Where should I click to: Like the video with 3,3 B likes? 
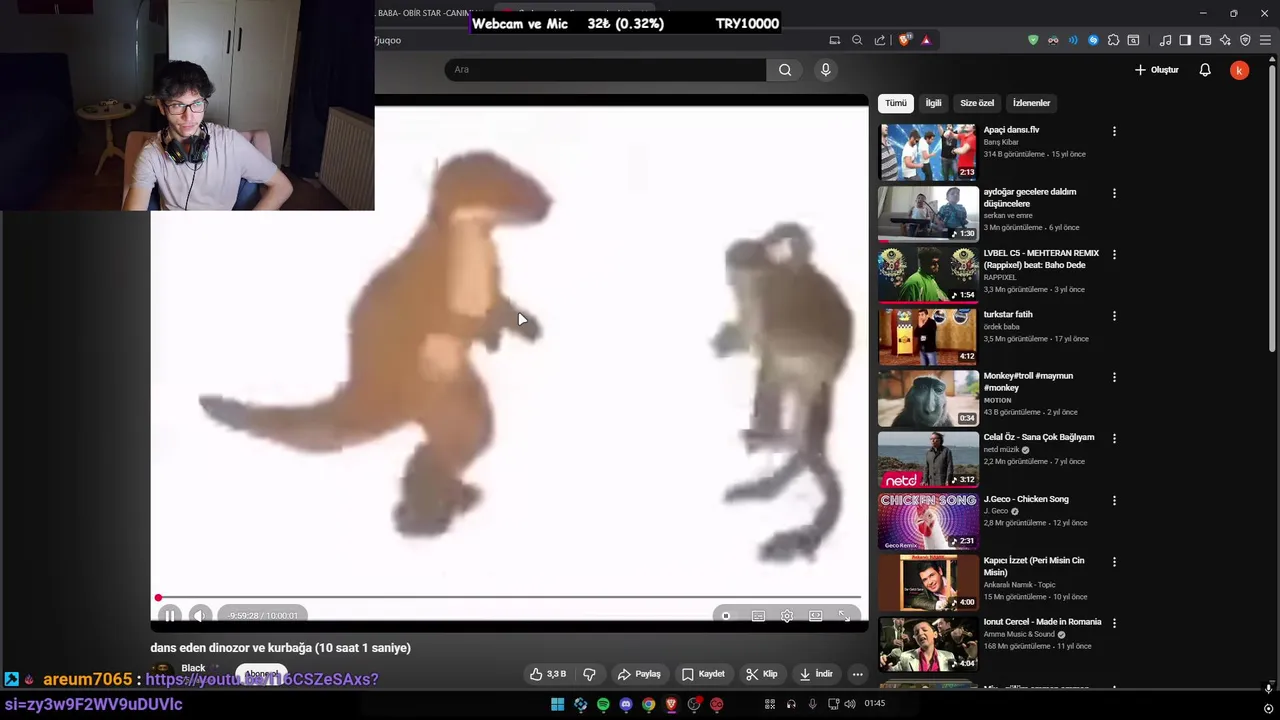pos(547,674)
